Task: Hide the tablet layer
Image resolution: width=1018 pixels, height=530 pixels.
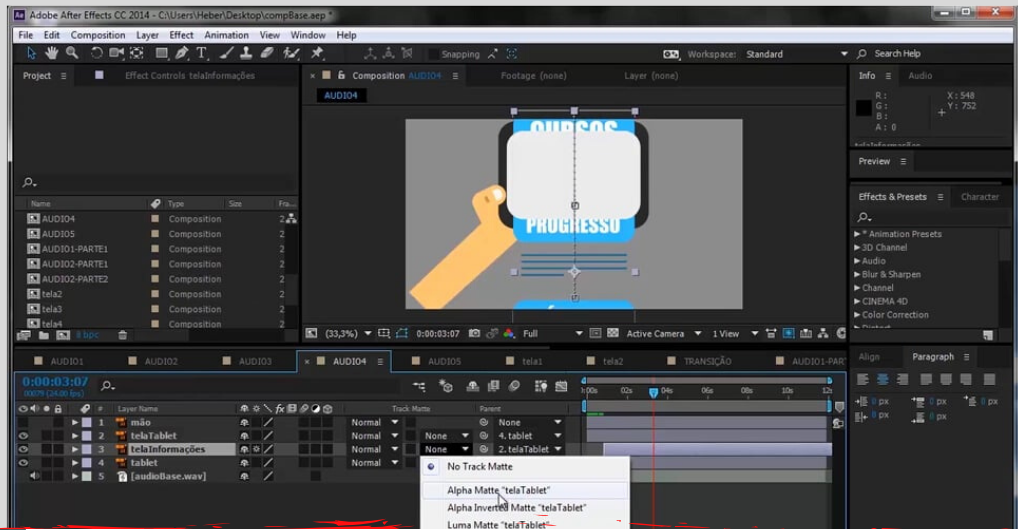Action: (x=23, y=463)
